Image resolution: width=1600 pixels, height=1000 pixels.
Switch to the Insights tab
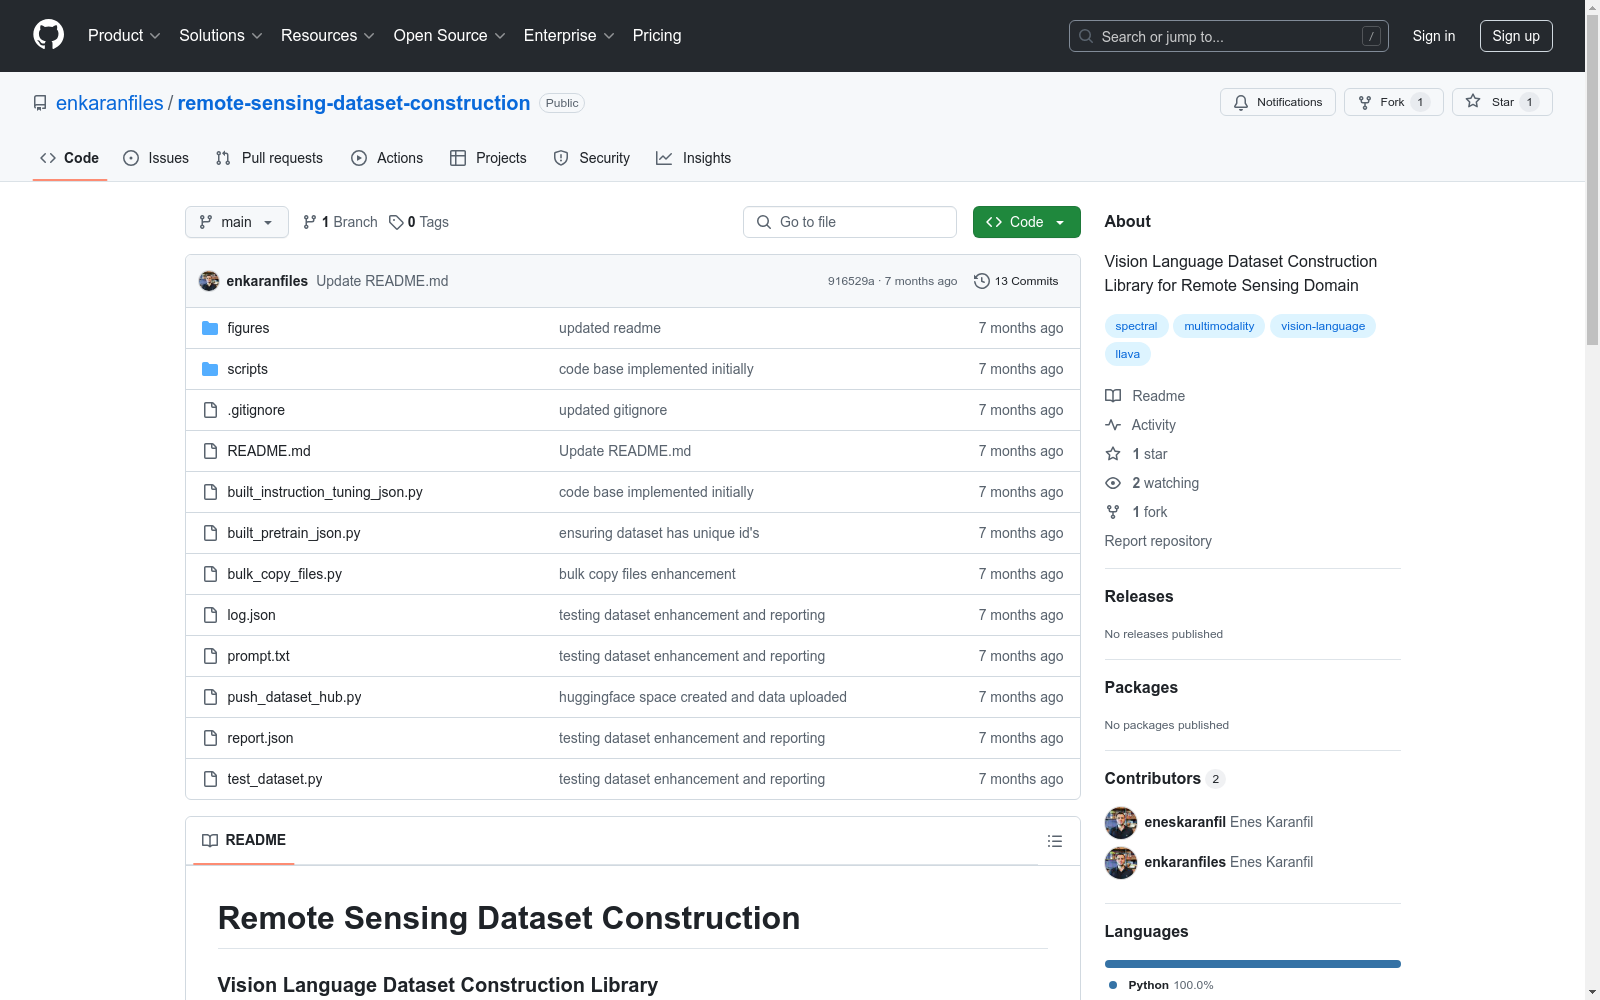[693, 158]
